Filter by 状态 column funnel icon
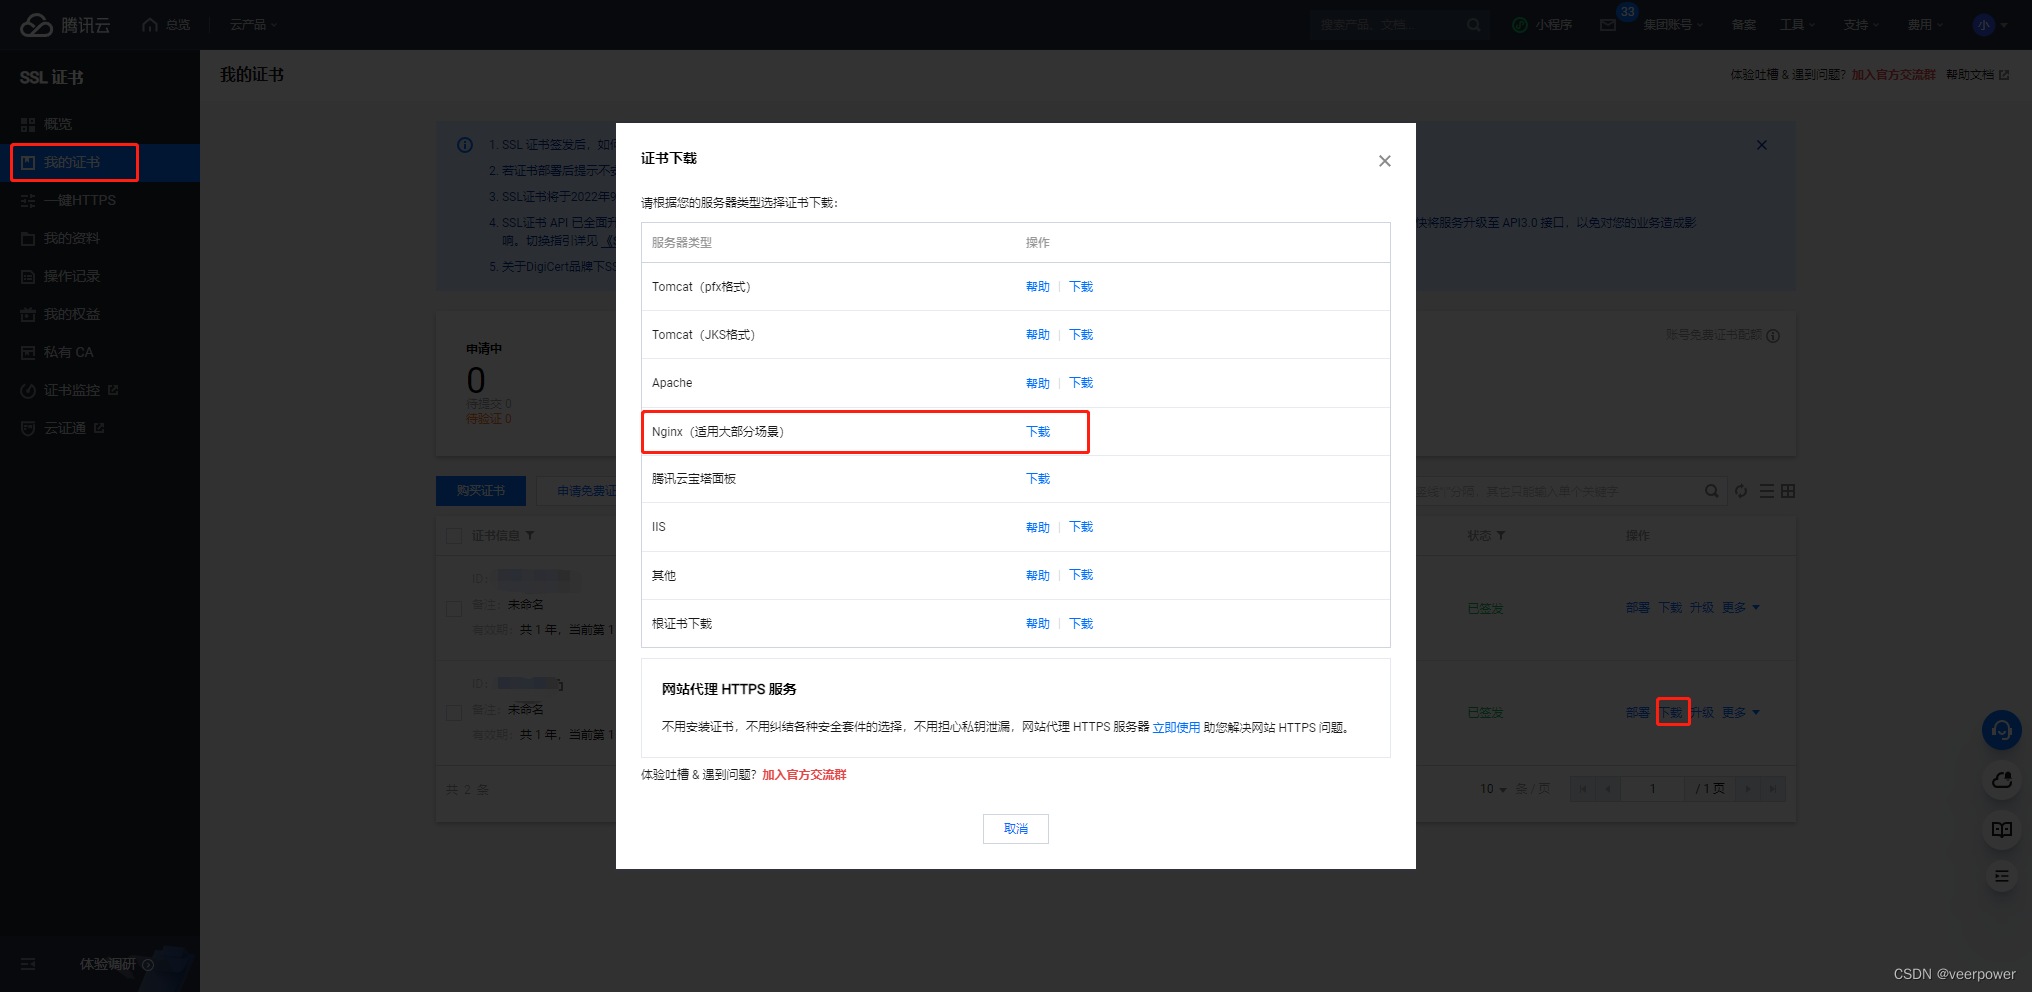This screenshot has height=992, width=2032. click(1501, 536)
